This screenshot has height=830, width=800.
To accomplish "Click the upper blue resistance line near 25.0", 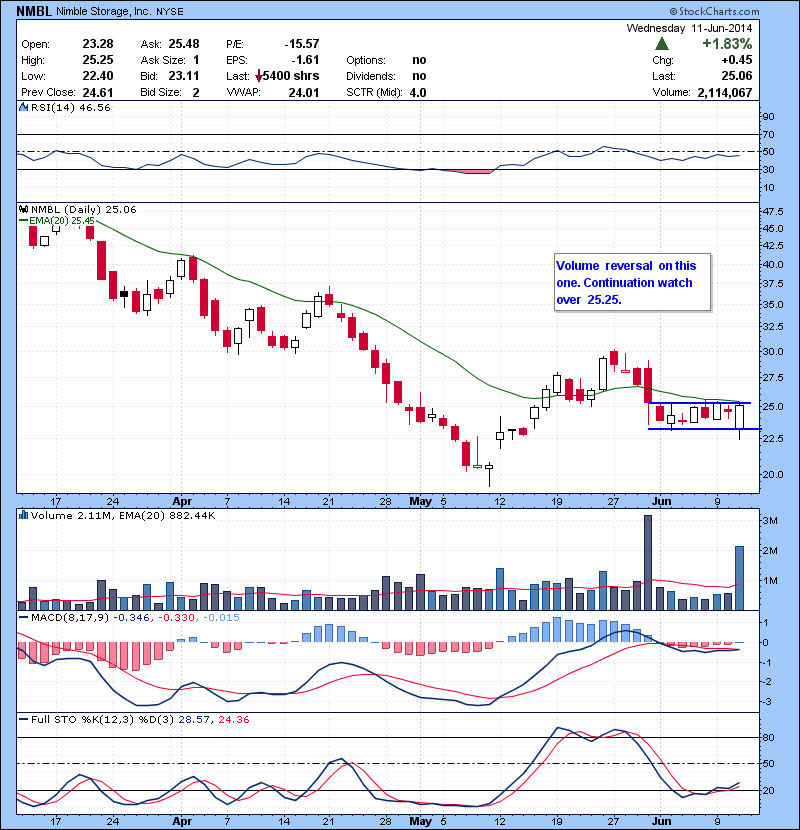I will (x=699, y=403).
